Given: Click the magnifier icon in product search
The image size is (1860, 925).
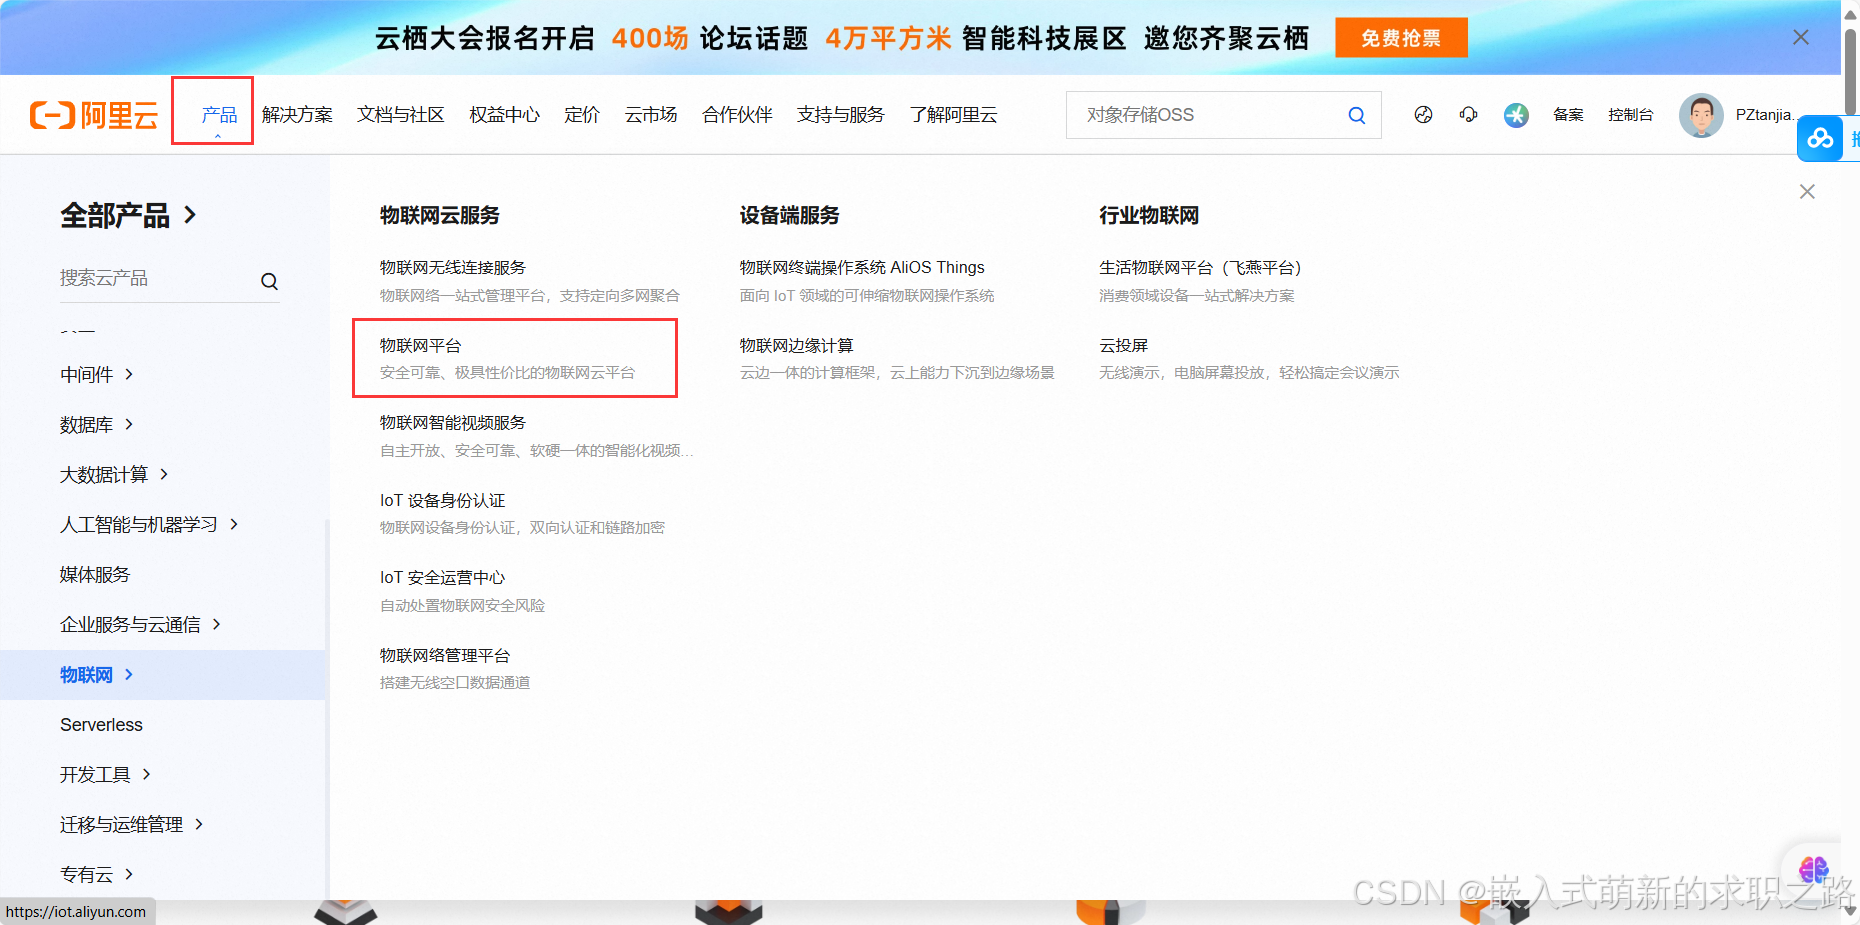Looking at the screenshot, I should click(269, 281).
